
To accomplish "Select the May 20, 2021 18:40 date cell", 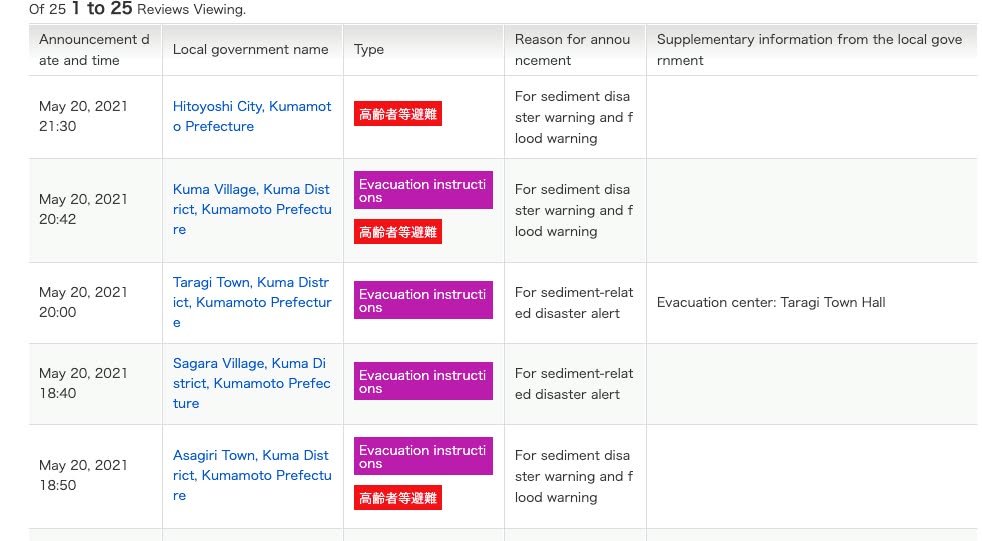I will pyautogui.click(x=83, y=383).
